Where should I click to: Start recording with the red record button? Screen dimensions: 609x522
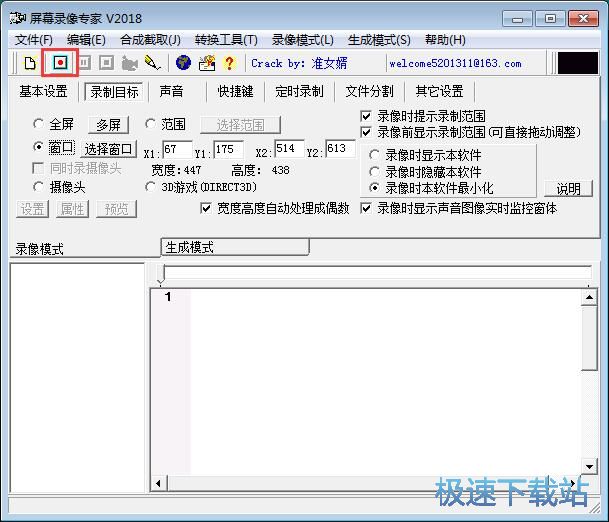(x=60, y=63)
